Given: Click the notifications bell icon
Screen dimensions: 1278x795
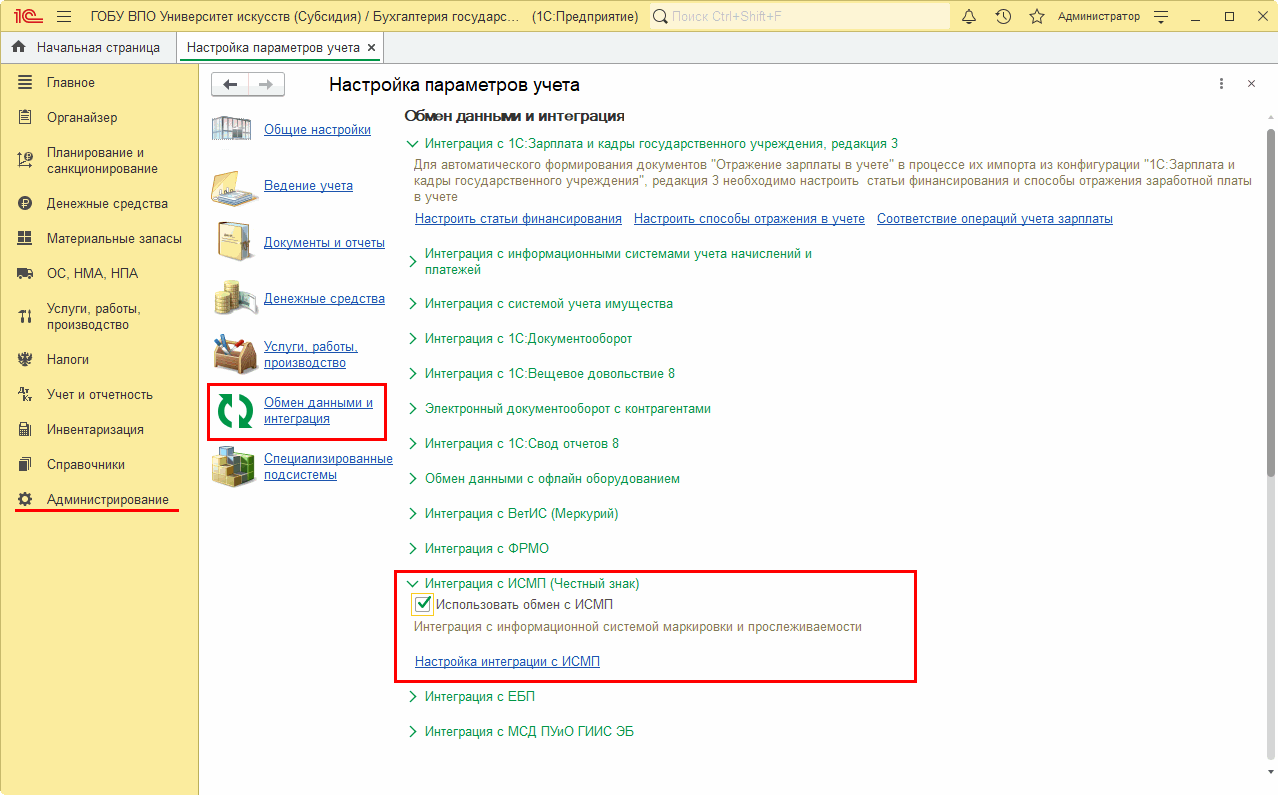Looking at the screenshot, I should [969, 17].
